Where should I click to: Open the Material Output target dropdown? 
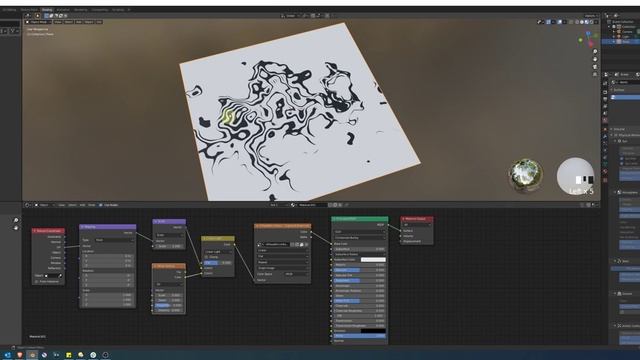417,225
